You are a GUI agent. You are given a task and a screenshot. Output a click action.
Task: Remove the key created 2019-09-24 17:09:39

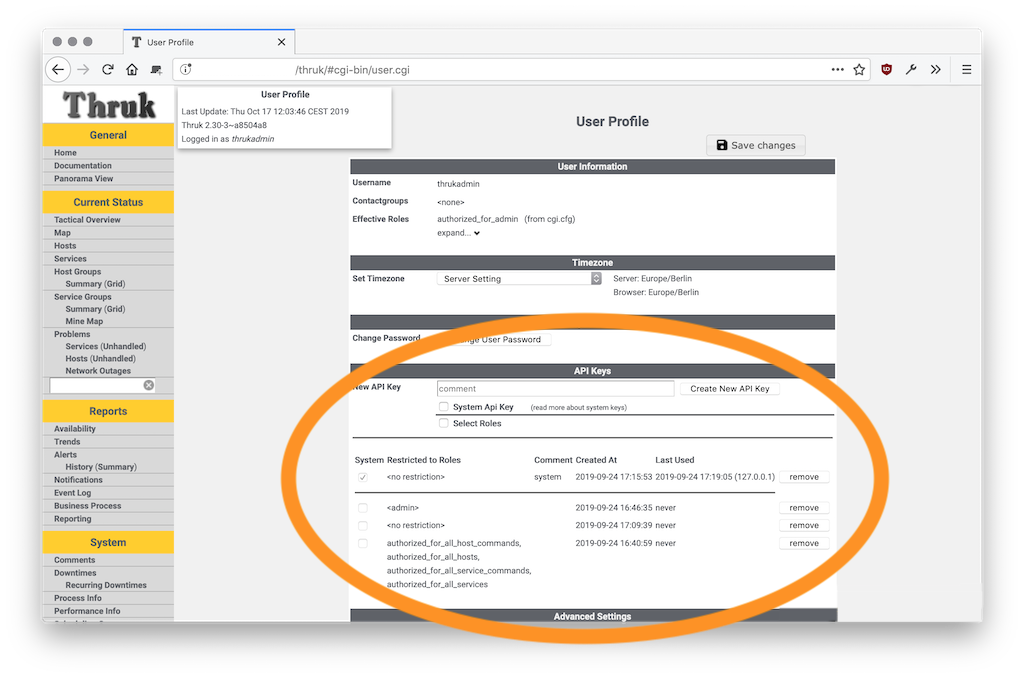(804, 525)
